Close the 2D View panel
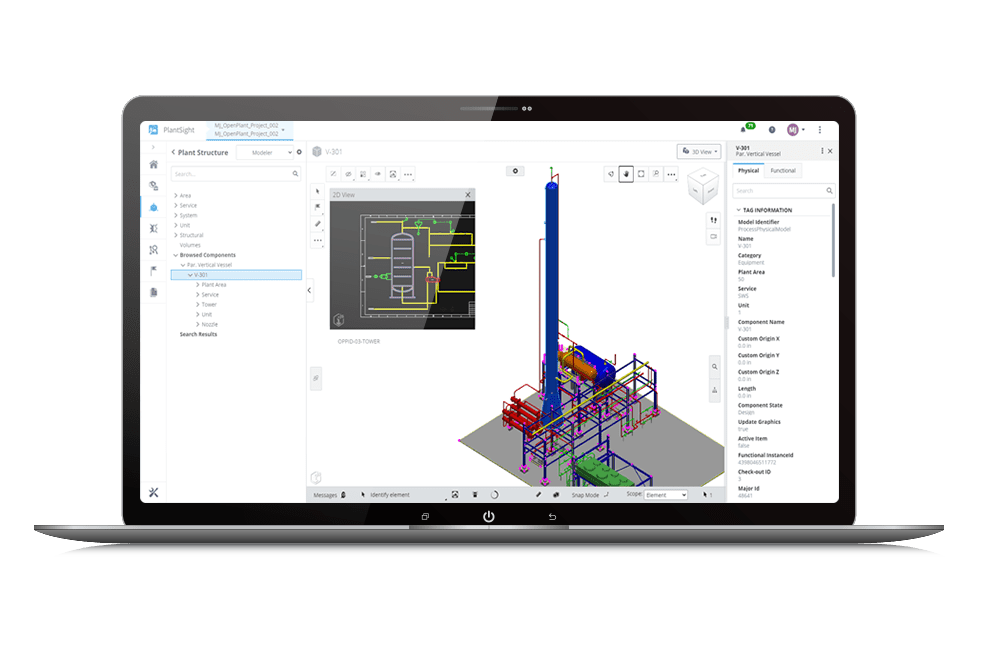 click(467, 195)
